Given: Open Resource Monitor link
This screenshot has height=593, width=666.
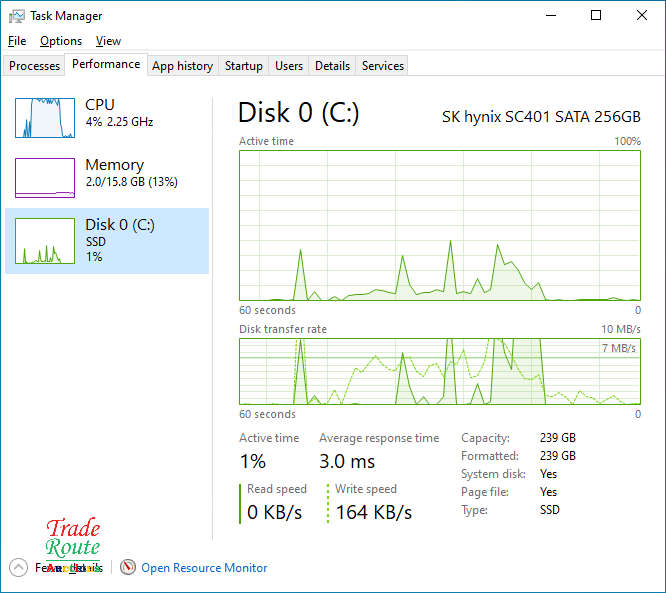Looking at the screenshot, I should click(204, 568).
